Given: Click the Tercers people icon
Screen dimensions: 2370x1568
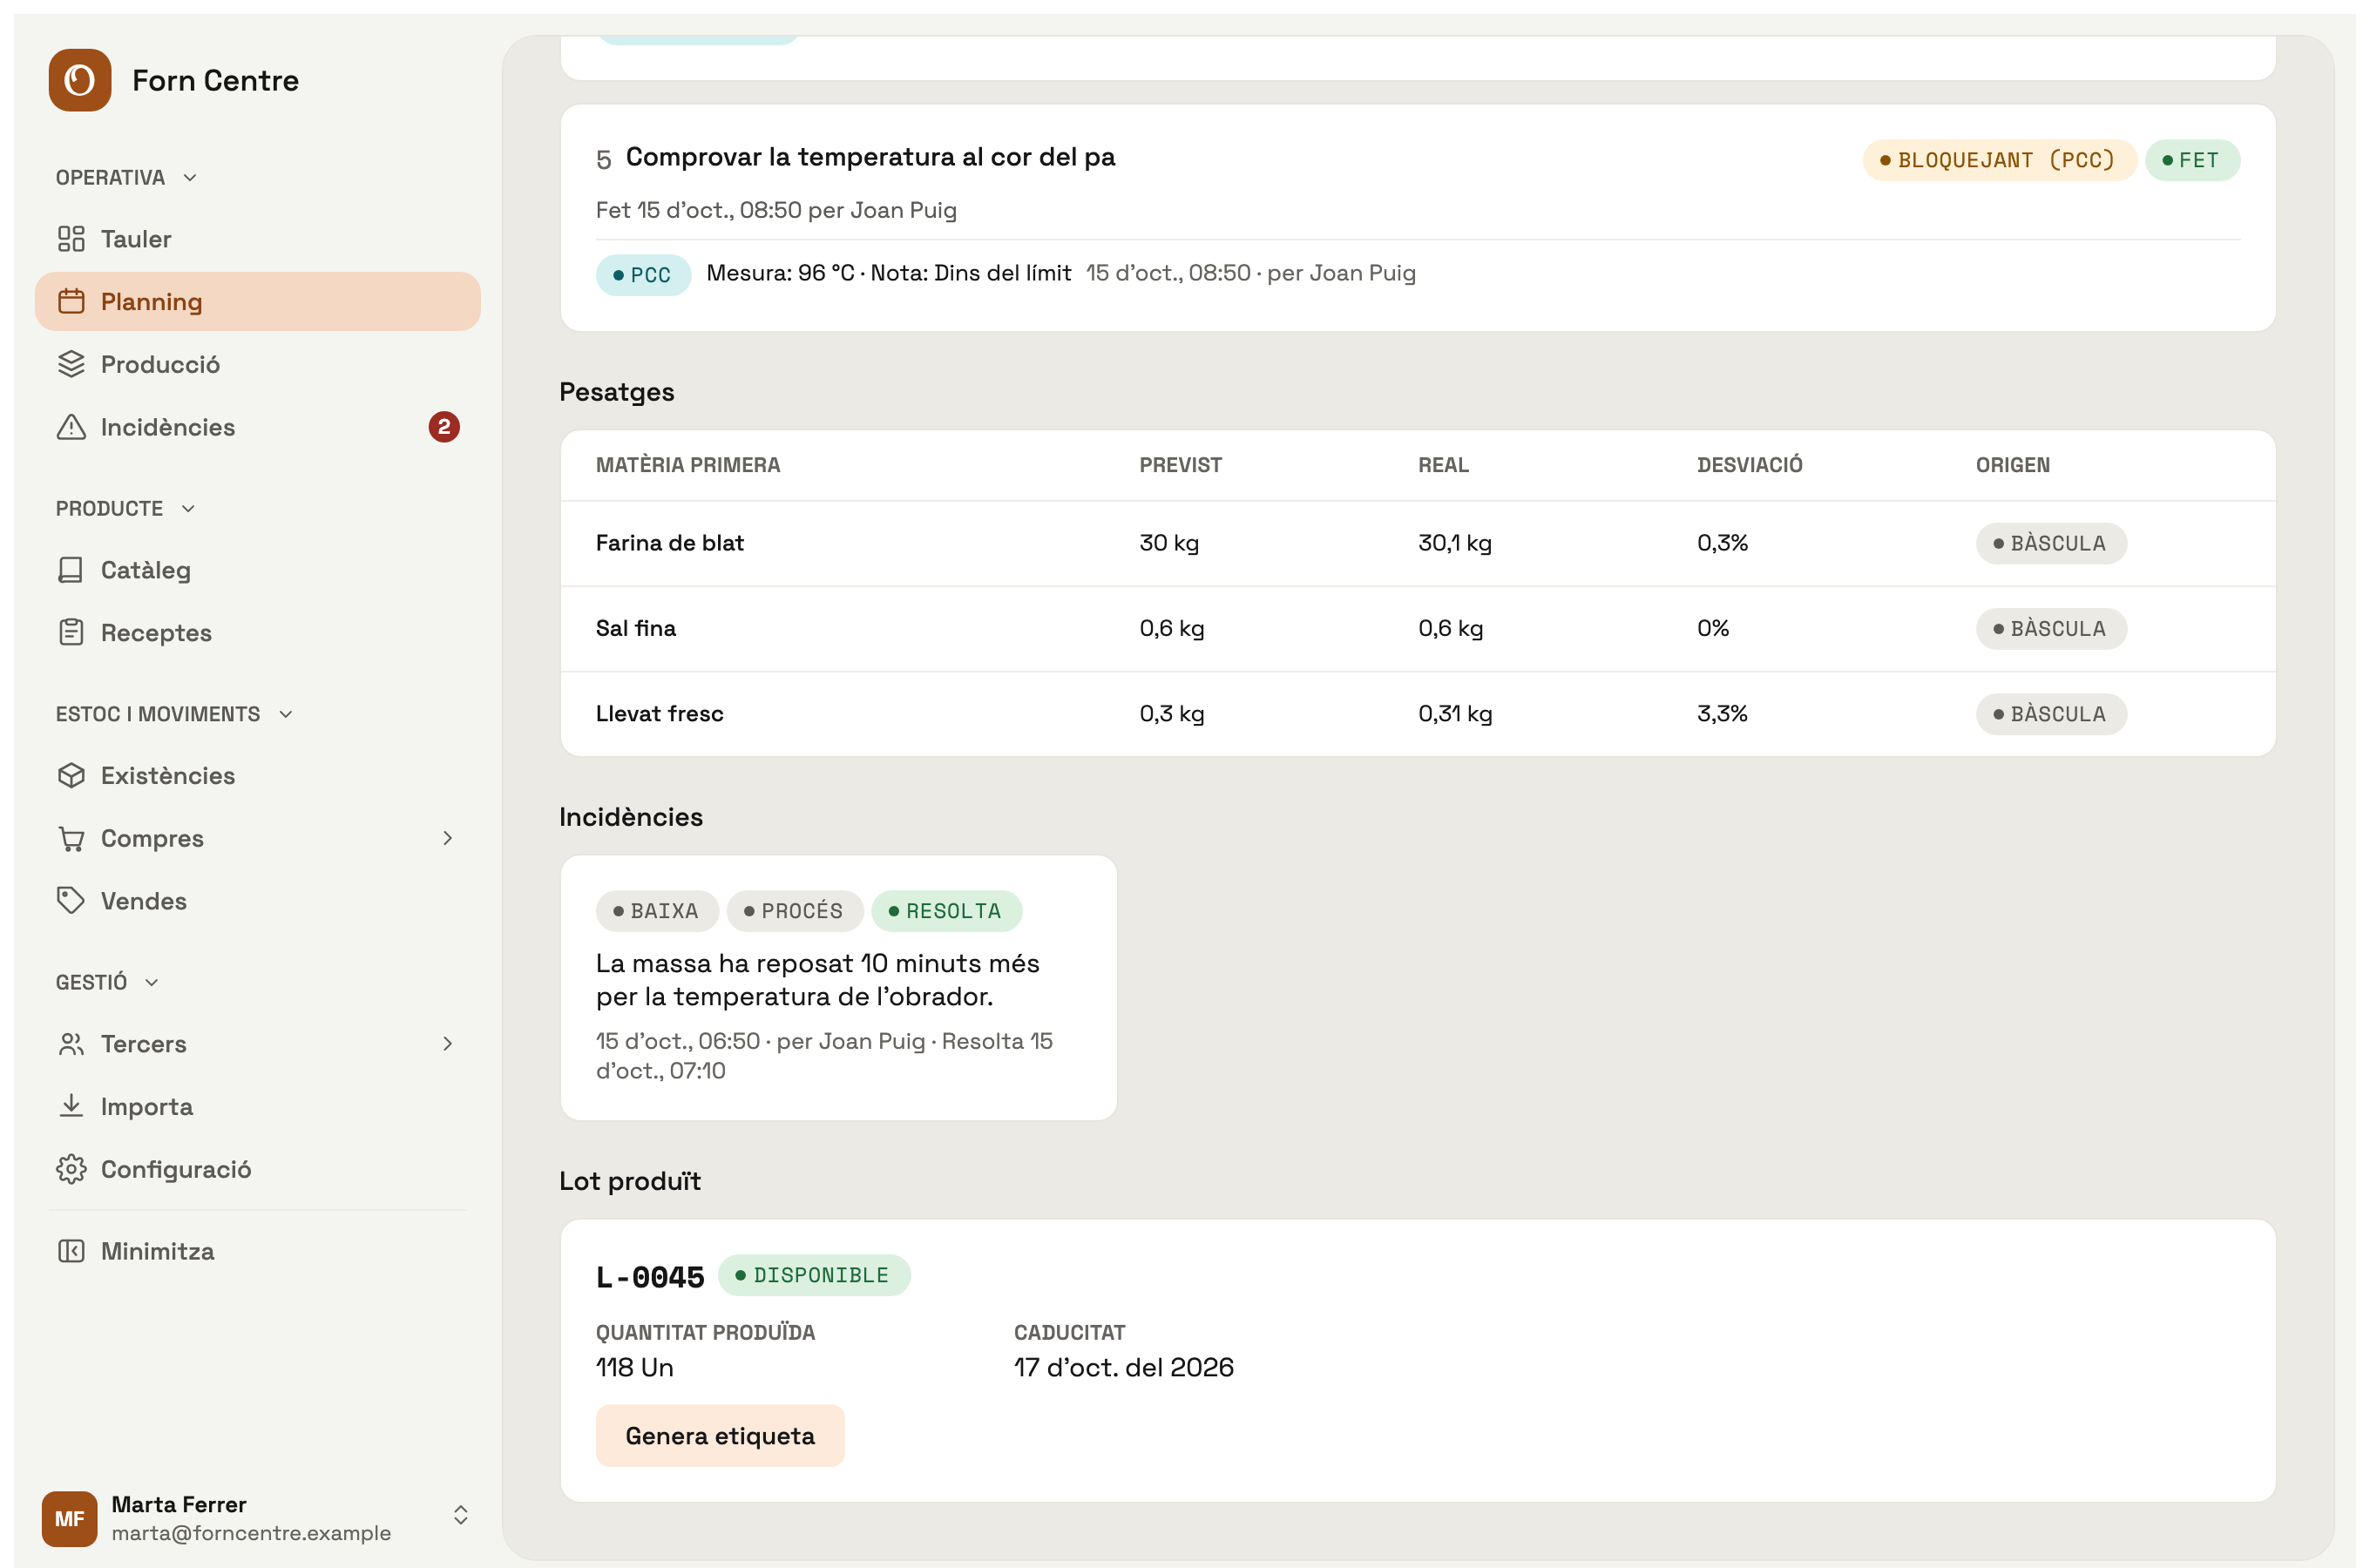Looking at the screenshot, I should (x=71, y=1044).
